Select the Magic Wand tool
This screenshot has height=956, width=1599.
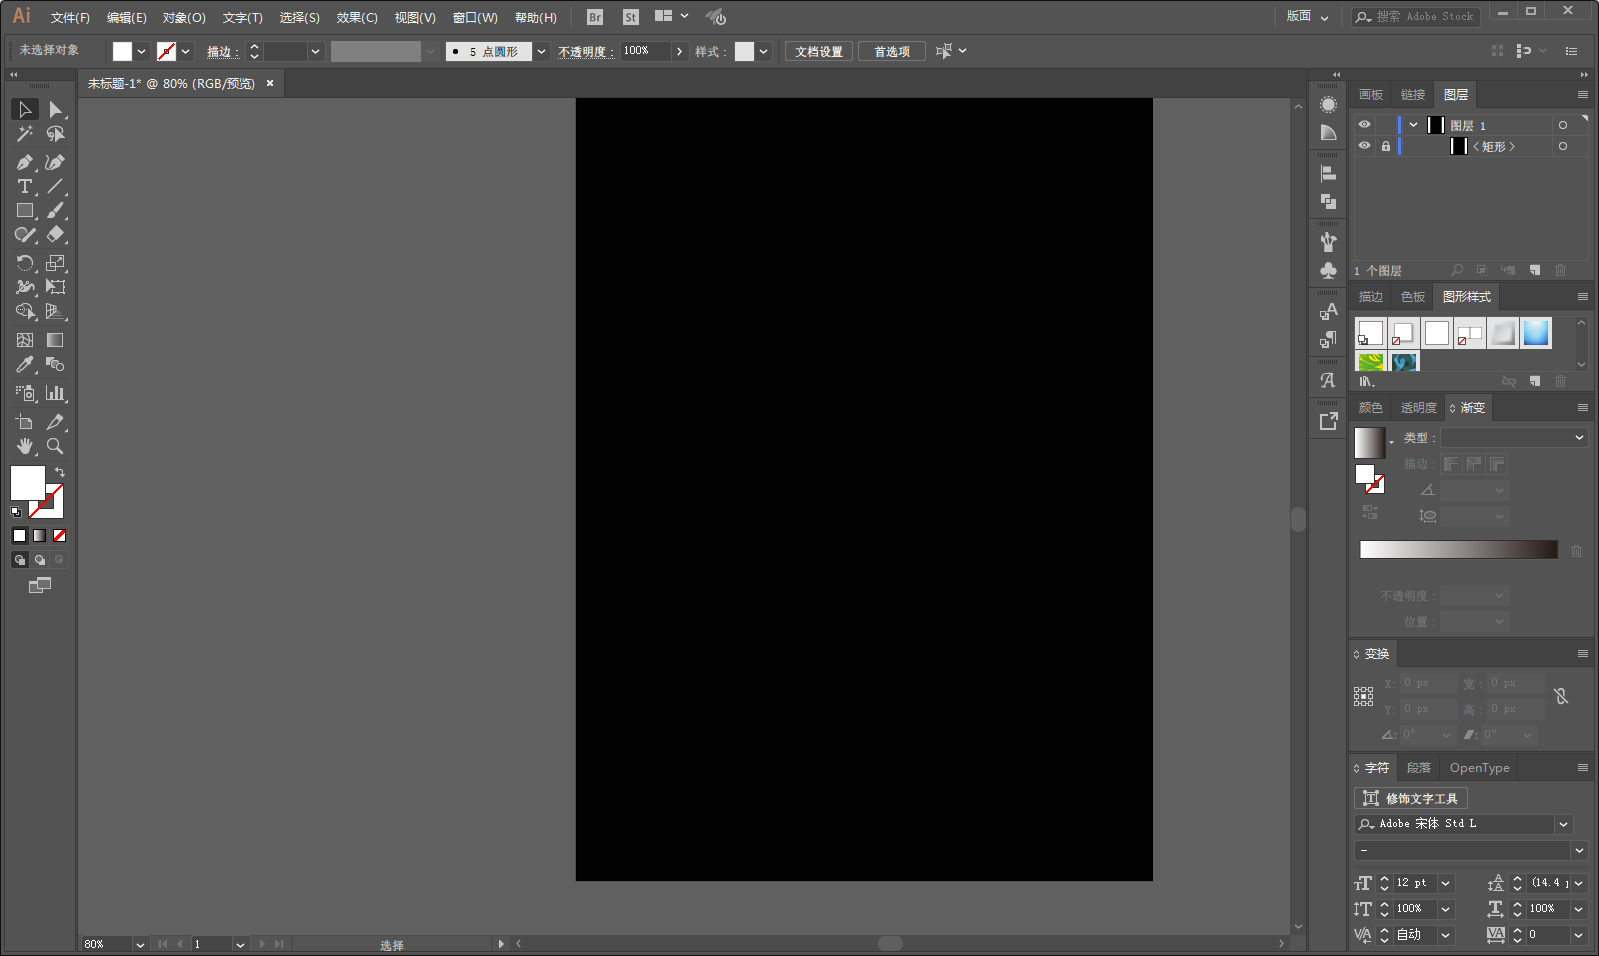pos(25,133)
